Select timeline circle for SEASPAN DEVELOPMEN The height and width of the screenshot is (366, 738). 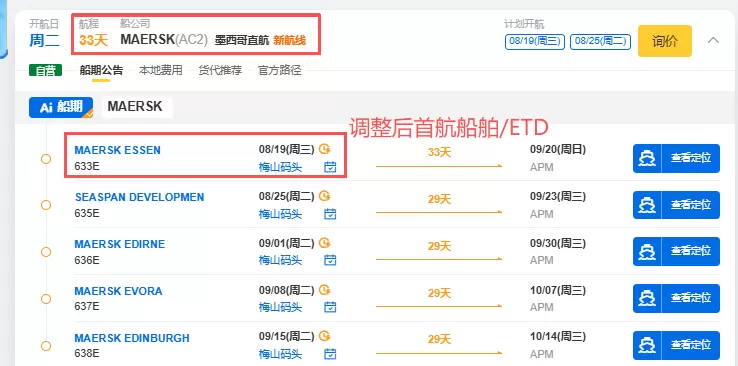coord(46,206)
